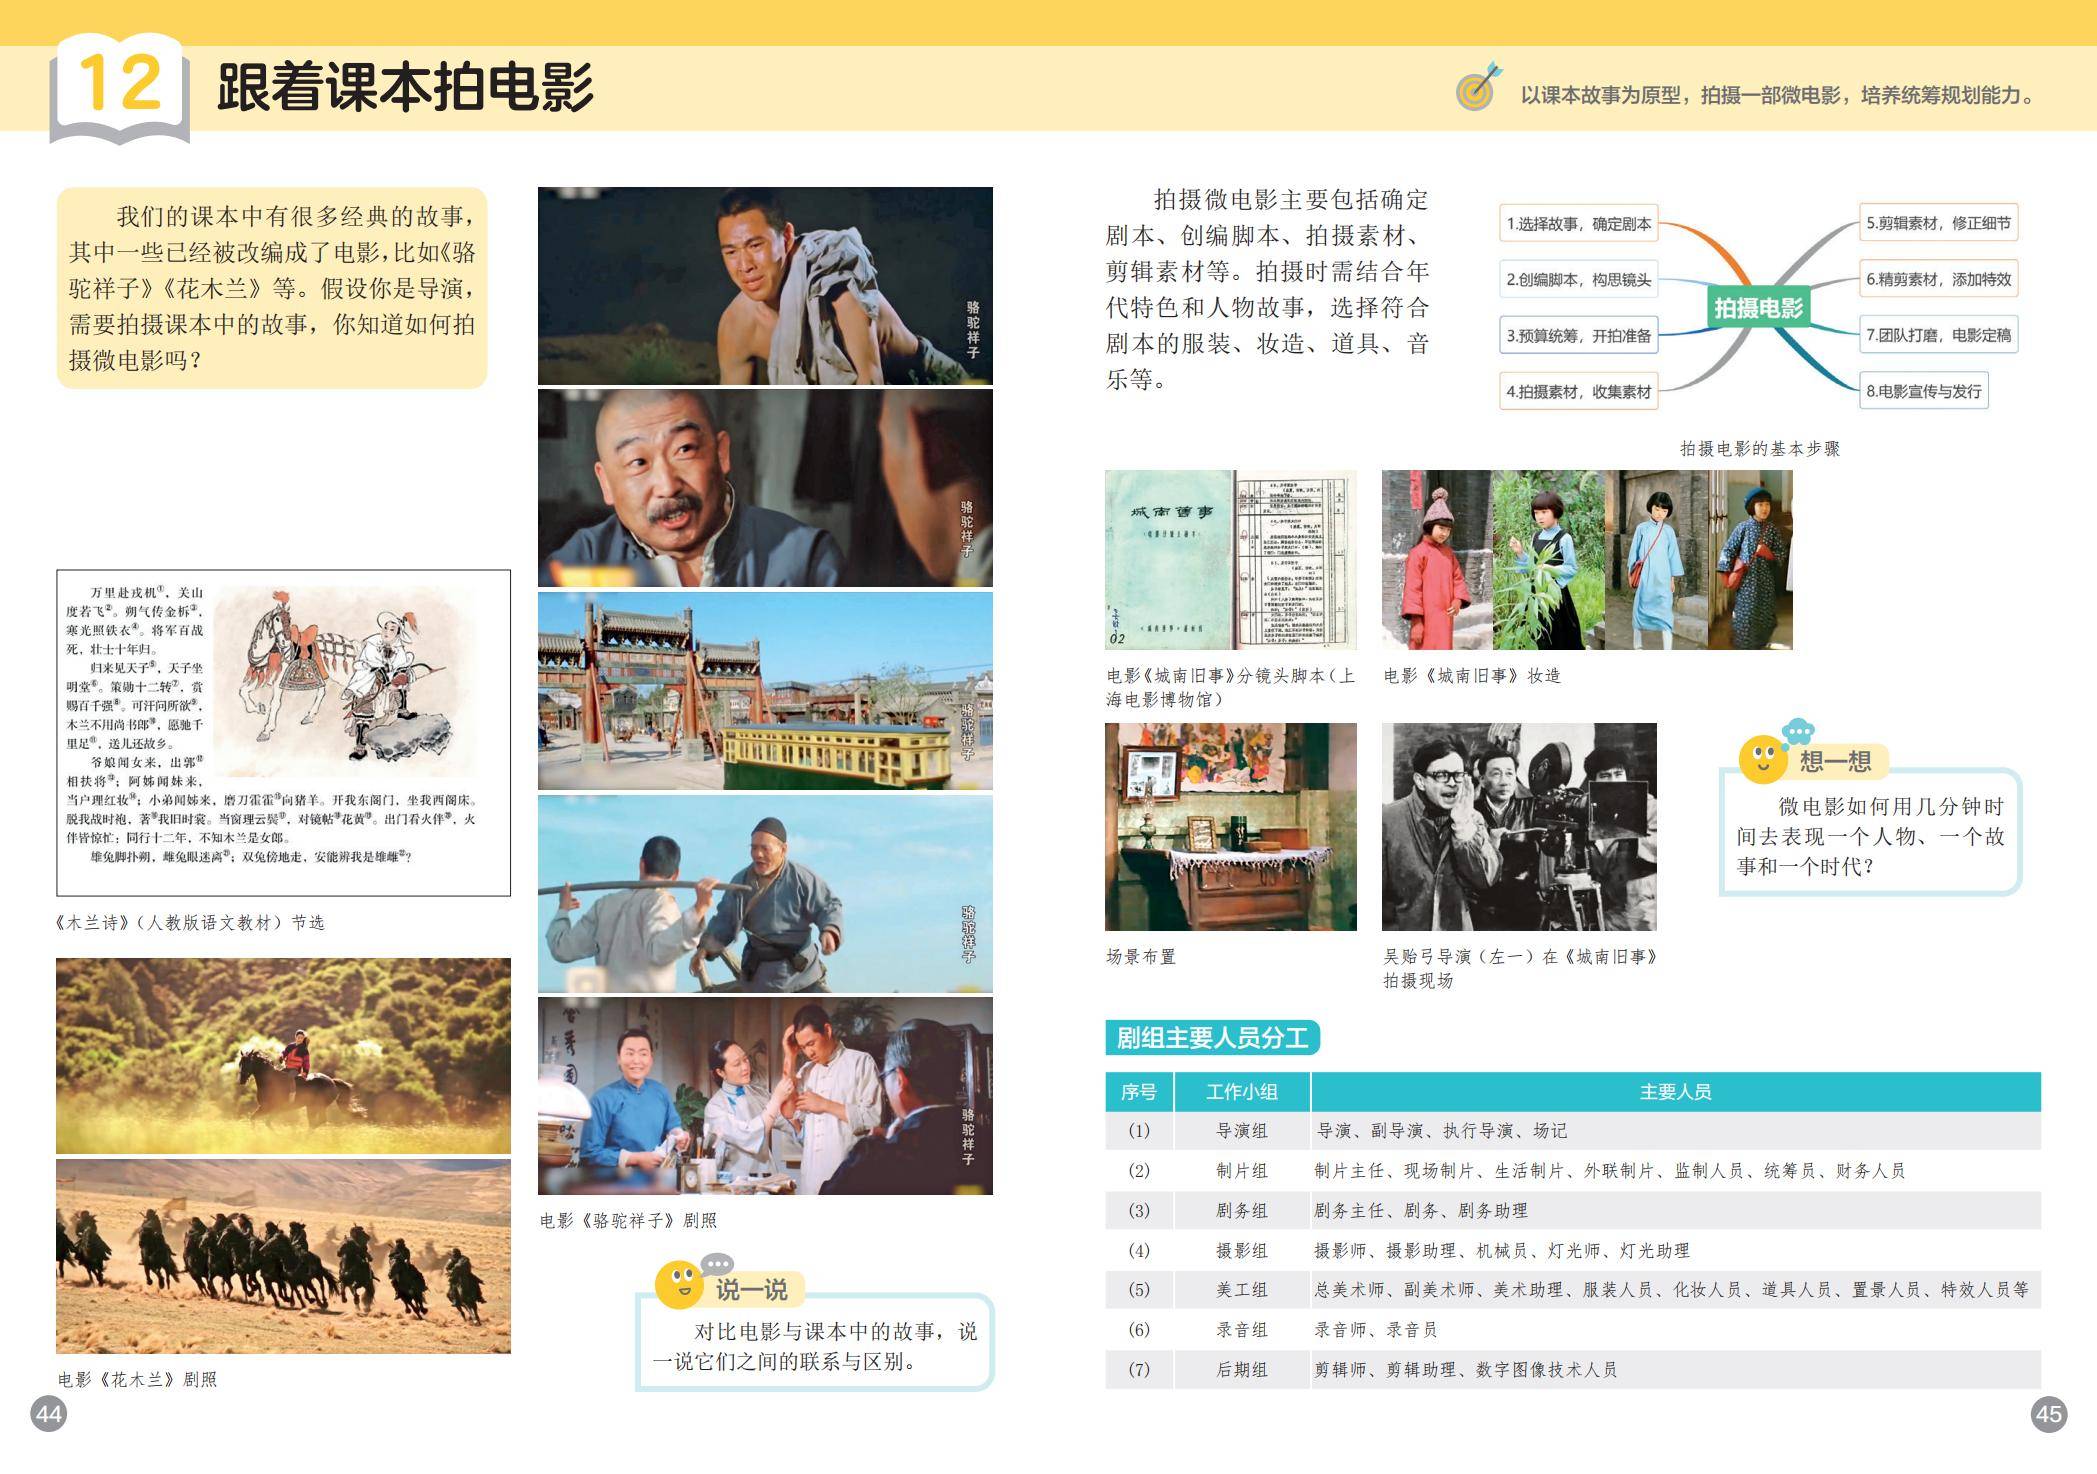
Task: Select the 1.选择故事，确定剧本 node
Action: pyautogui.click(x=1578, y=224)
